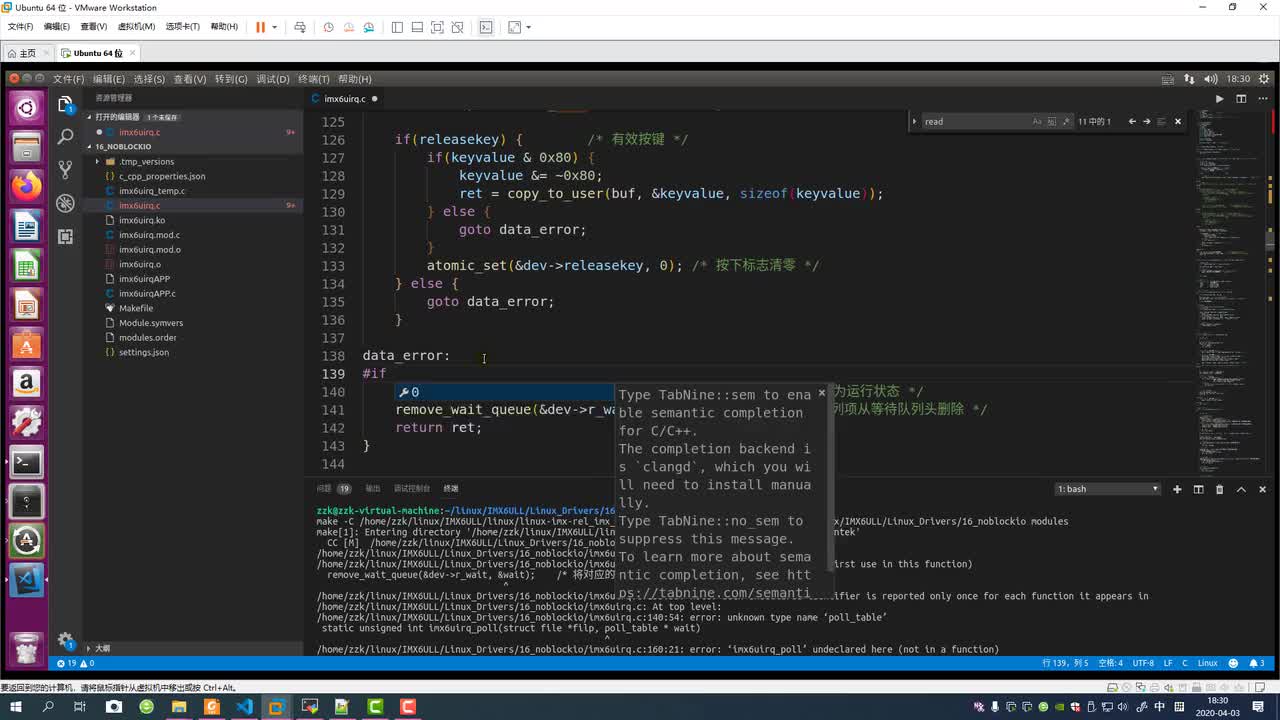This screenshot has width=1280, height=720.
Task: Maximize the terminal panel with up chevron
Action: coord(1241,489)
